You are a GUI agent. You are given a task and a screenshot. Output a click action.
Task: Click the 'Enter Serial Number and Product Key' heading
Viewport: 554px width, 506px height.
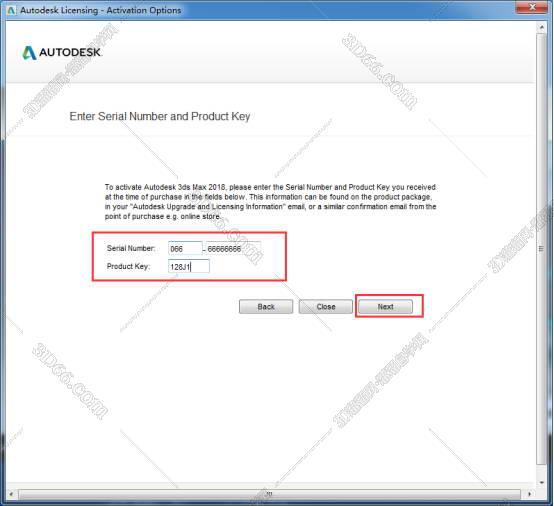(x=160, y=116)
